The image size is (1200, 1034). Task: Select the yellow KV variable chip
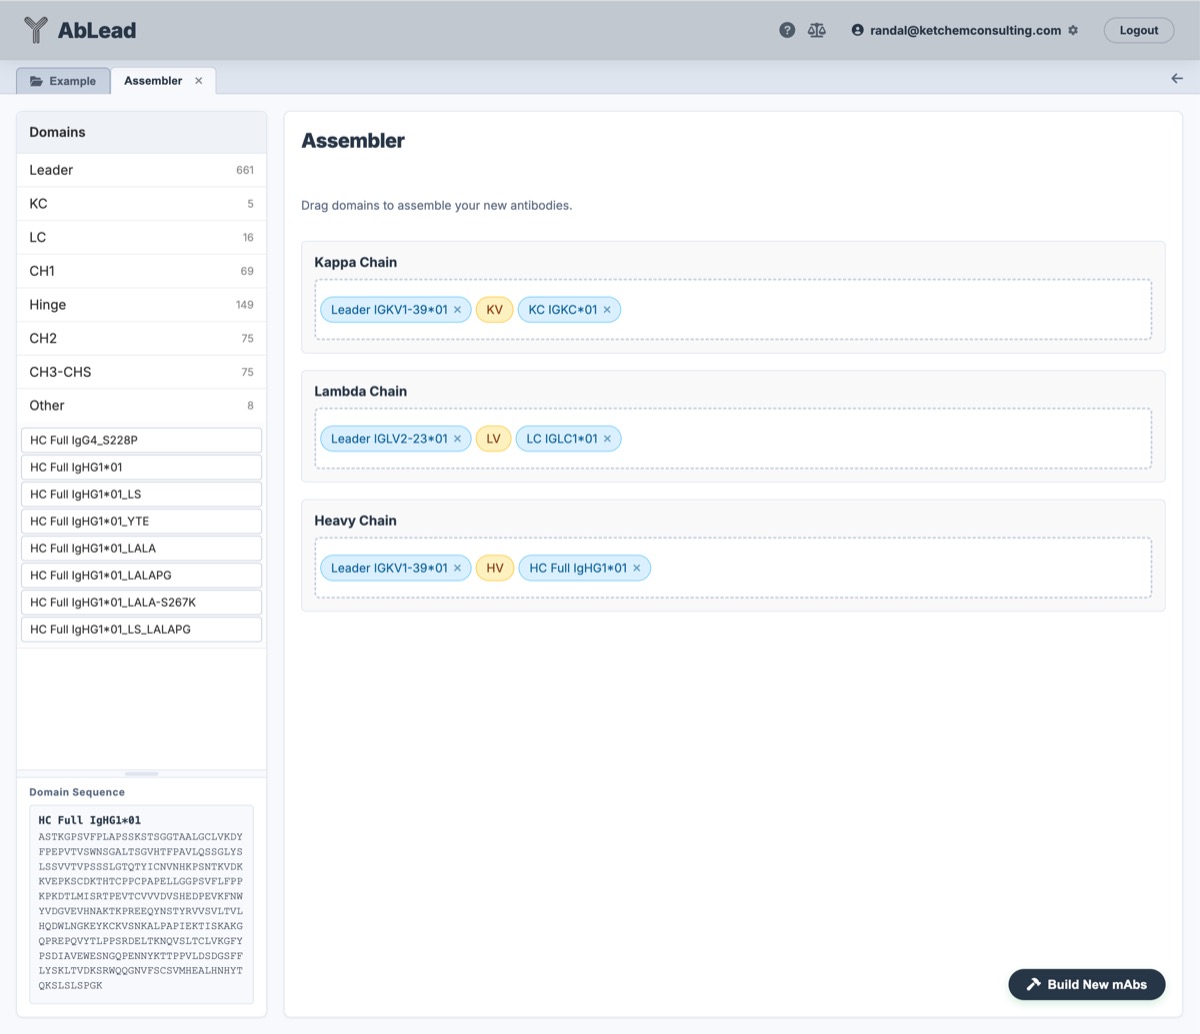(494, 310)
